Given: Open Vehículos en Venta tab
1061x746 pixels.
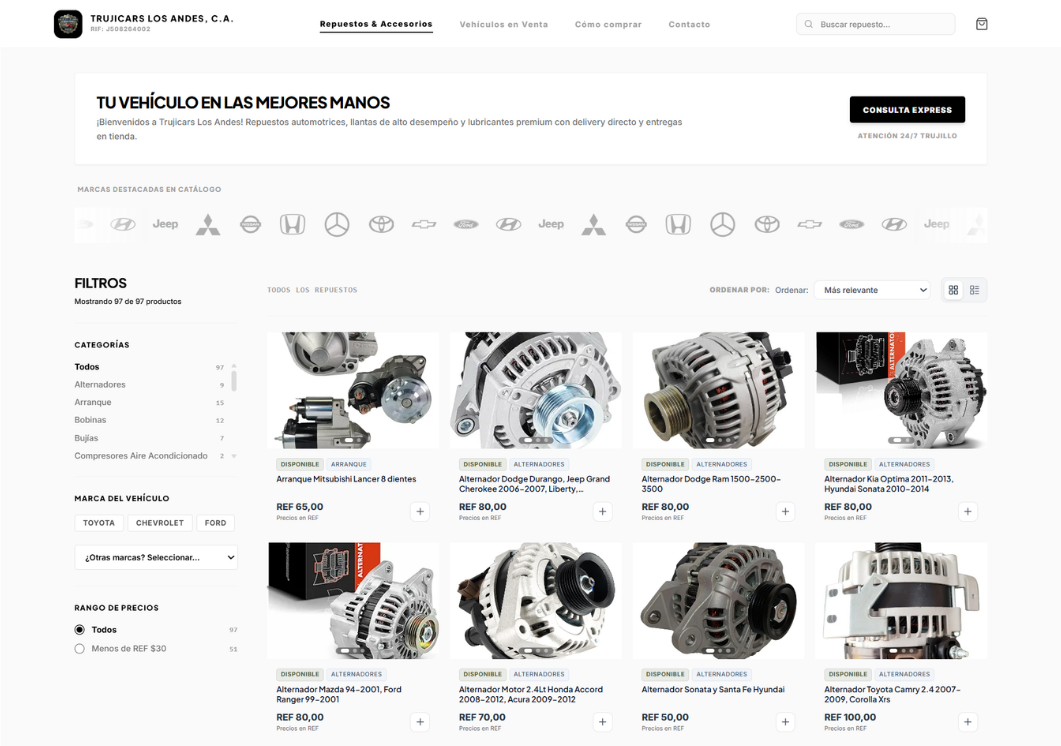Looking at the screenshot, I should click(503, 24).
